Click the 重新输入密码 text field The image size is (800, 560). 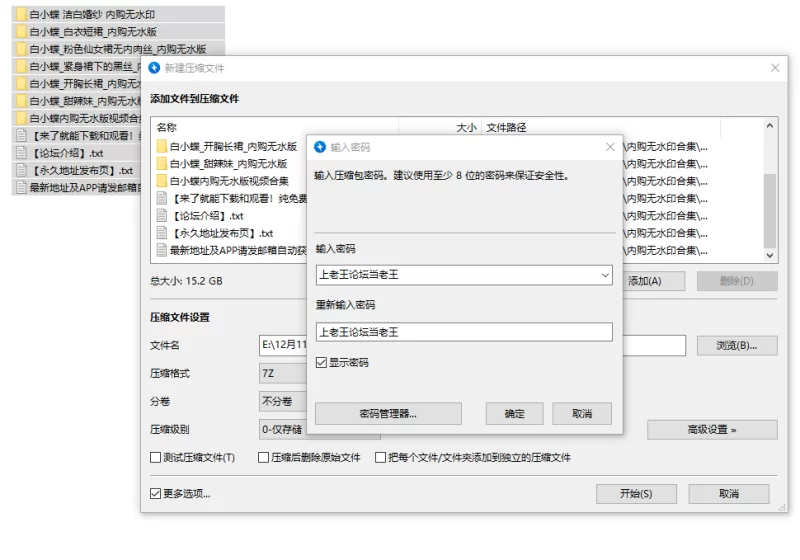click(x=464, y=332)
